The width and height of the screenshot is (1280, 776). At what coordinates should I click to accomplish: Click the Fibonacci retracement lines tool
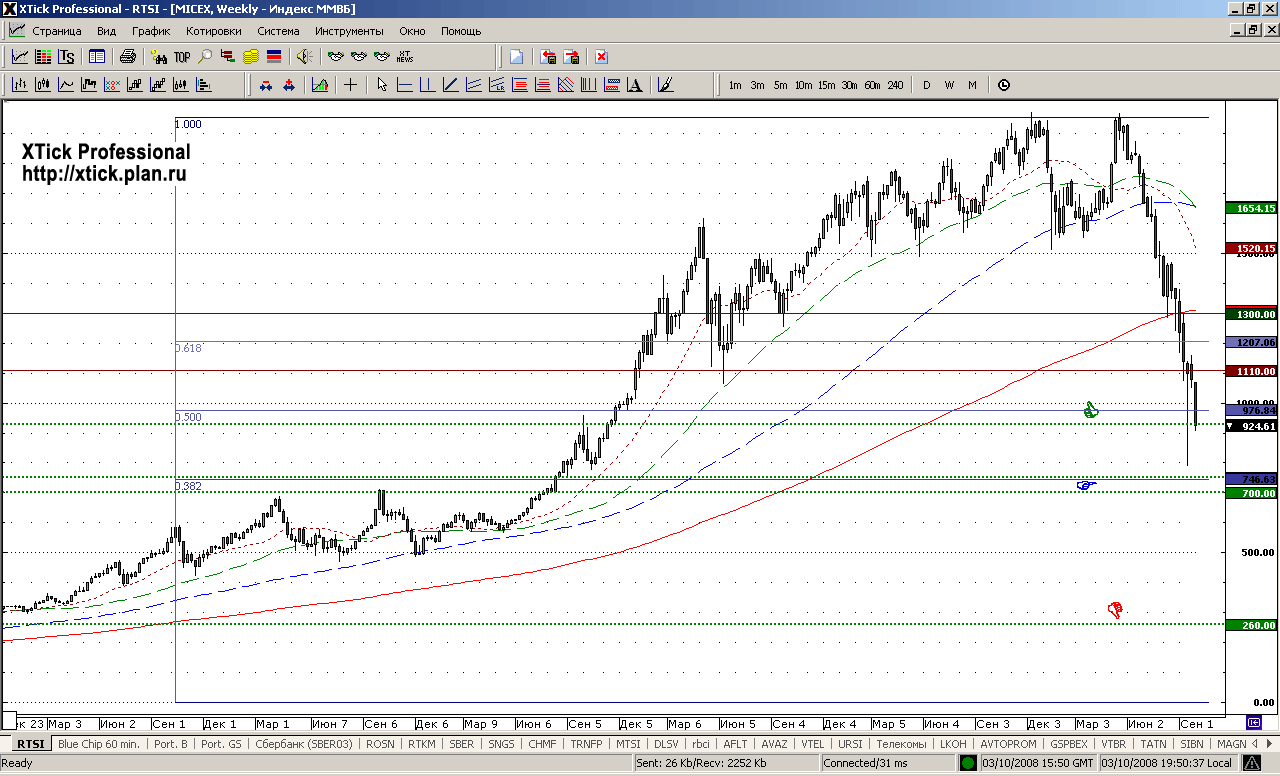coord(520,85)
